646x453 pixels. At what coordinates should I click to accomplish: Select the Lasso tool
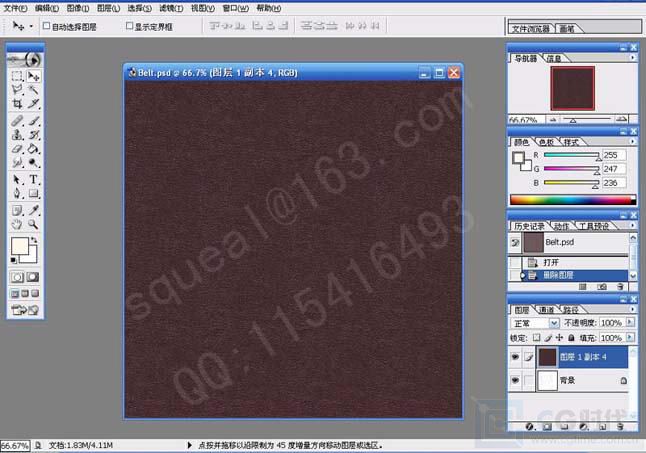coord(17,90)
